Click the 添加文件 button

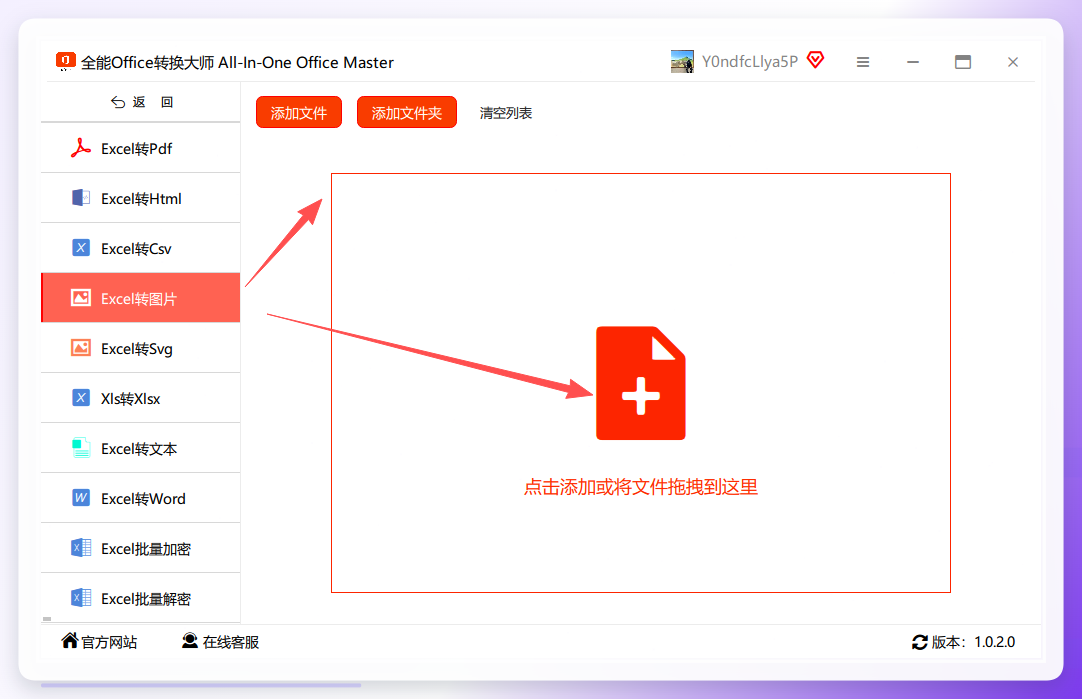point(299,112)
